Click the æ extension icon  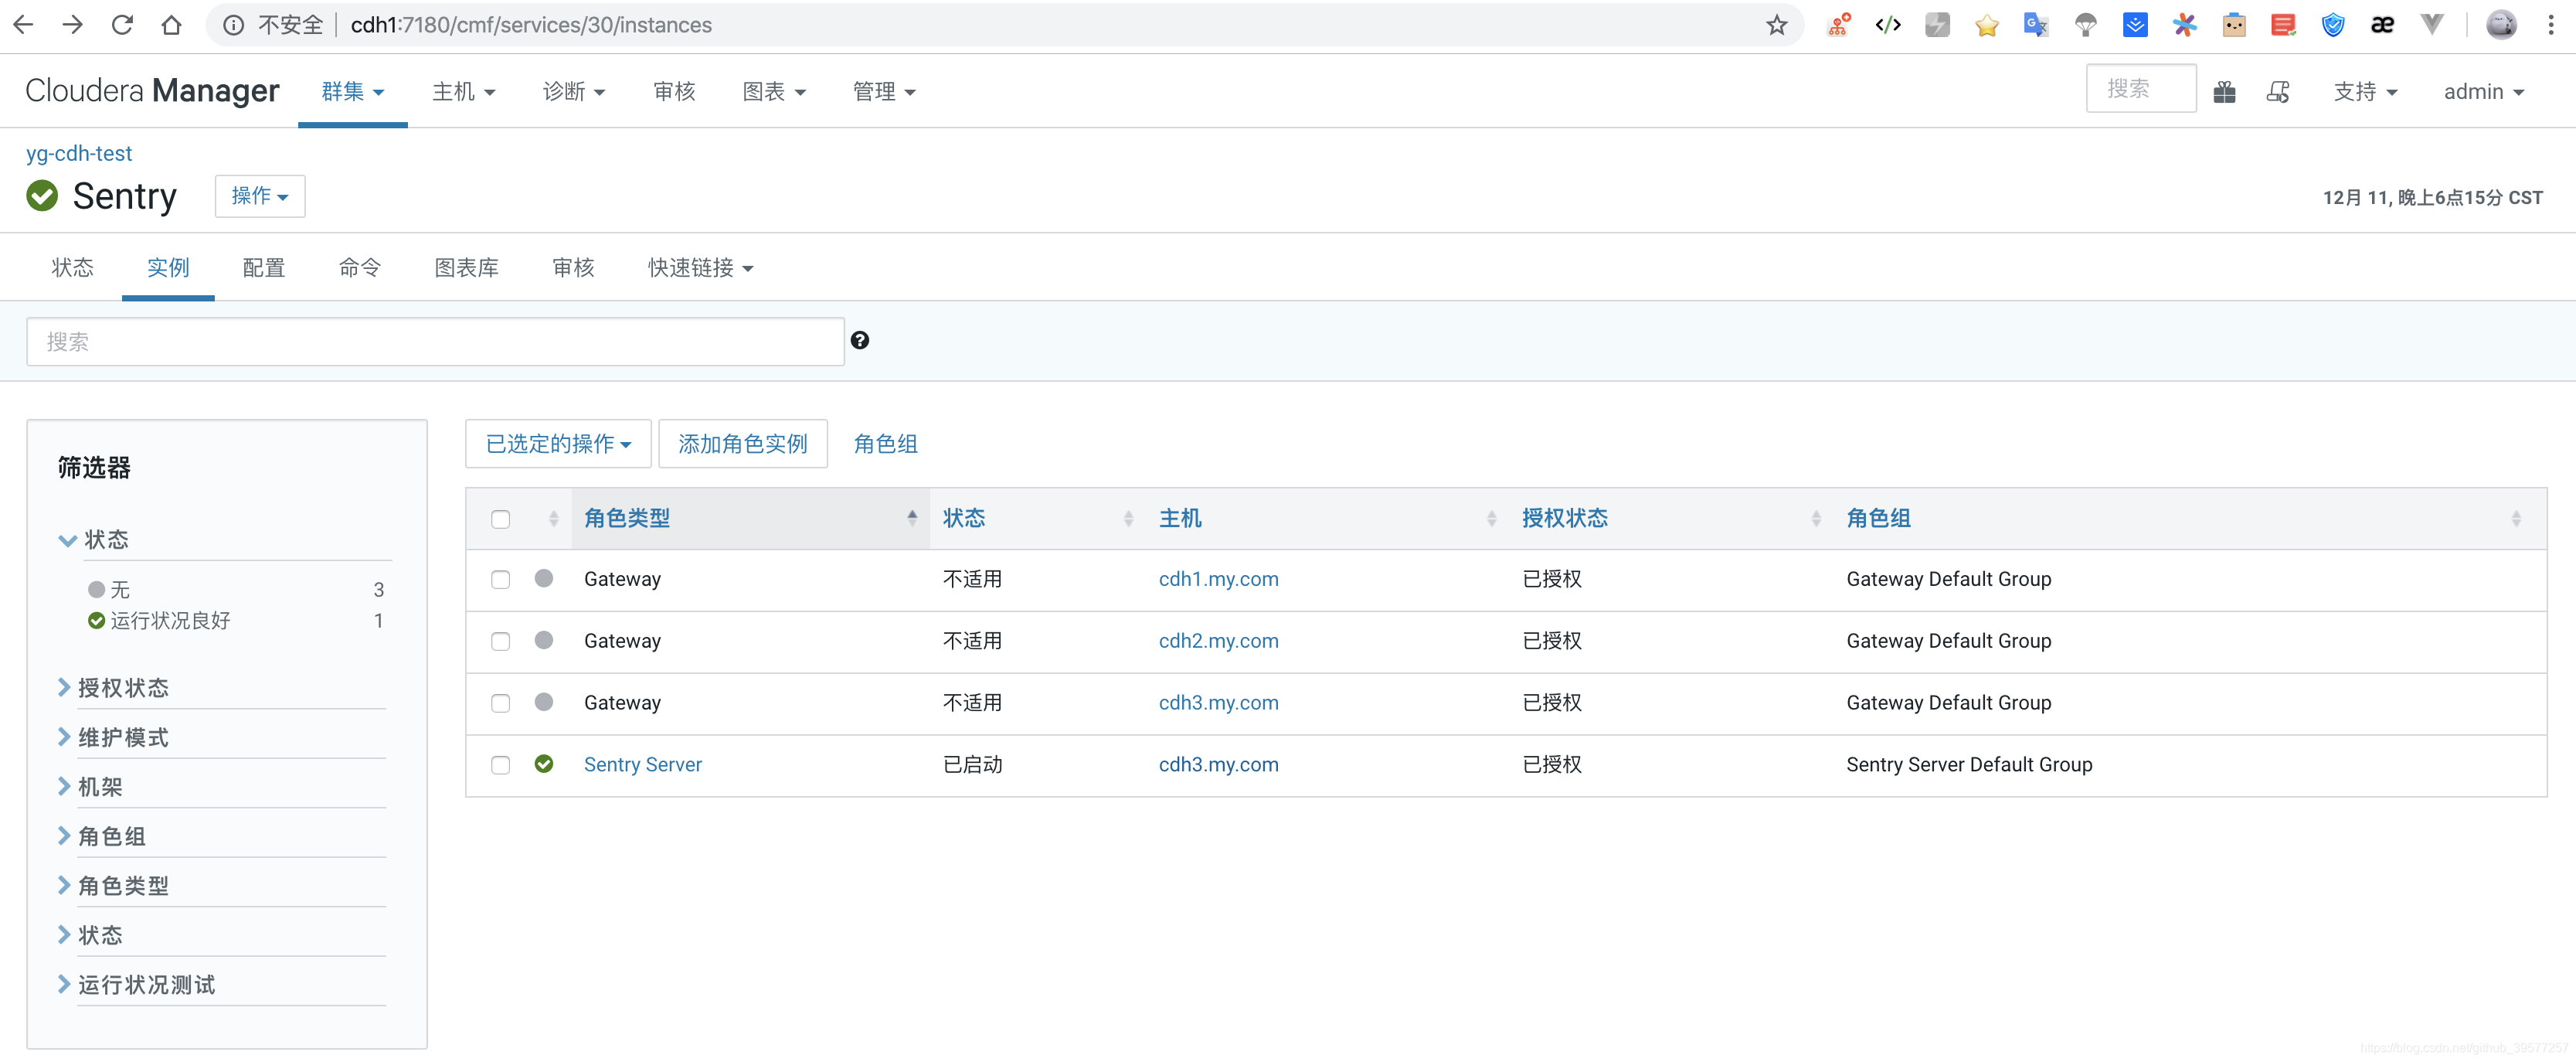[2383, 25]
